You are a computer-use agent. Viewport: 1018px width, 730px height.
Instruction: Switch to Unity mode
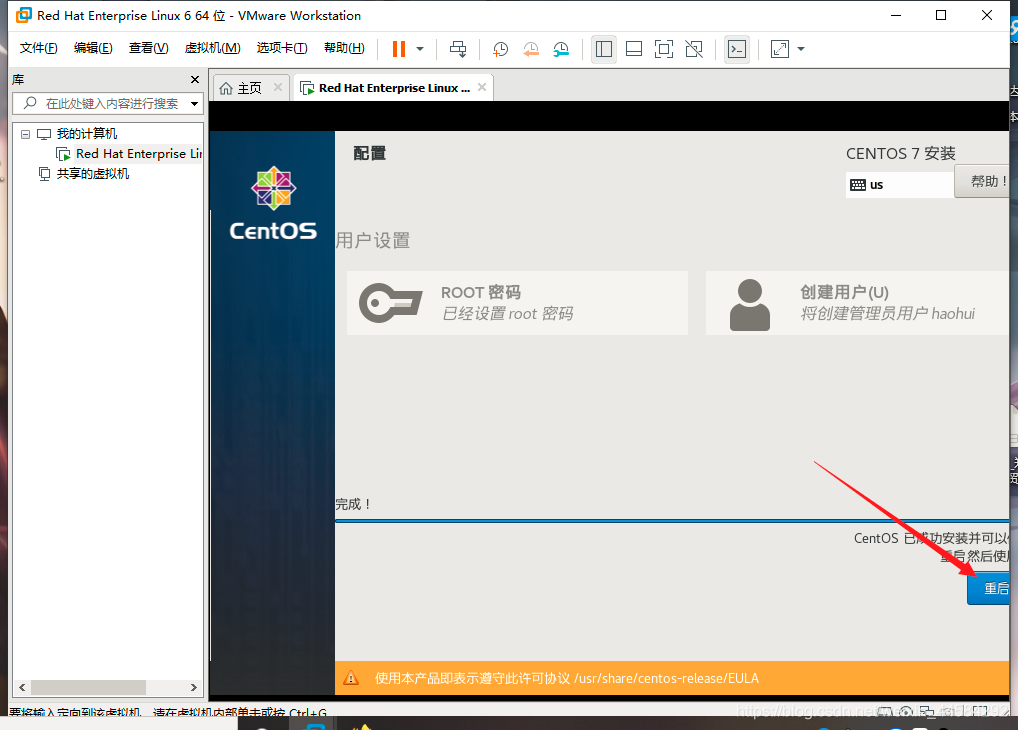point(694,49)
